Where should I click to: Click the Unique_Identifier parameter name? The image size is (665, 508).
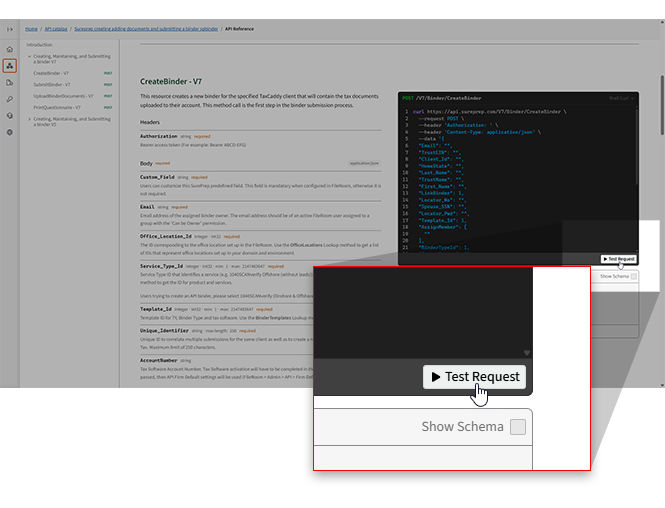point(164,330)
